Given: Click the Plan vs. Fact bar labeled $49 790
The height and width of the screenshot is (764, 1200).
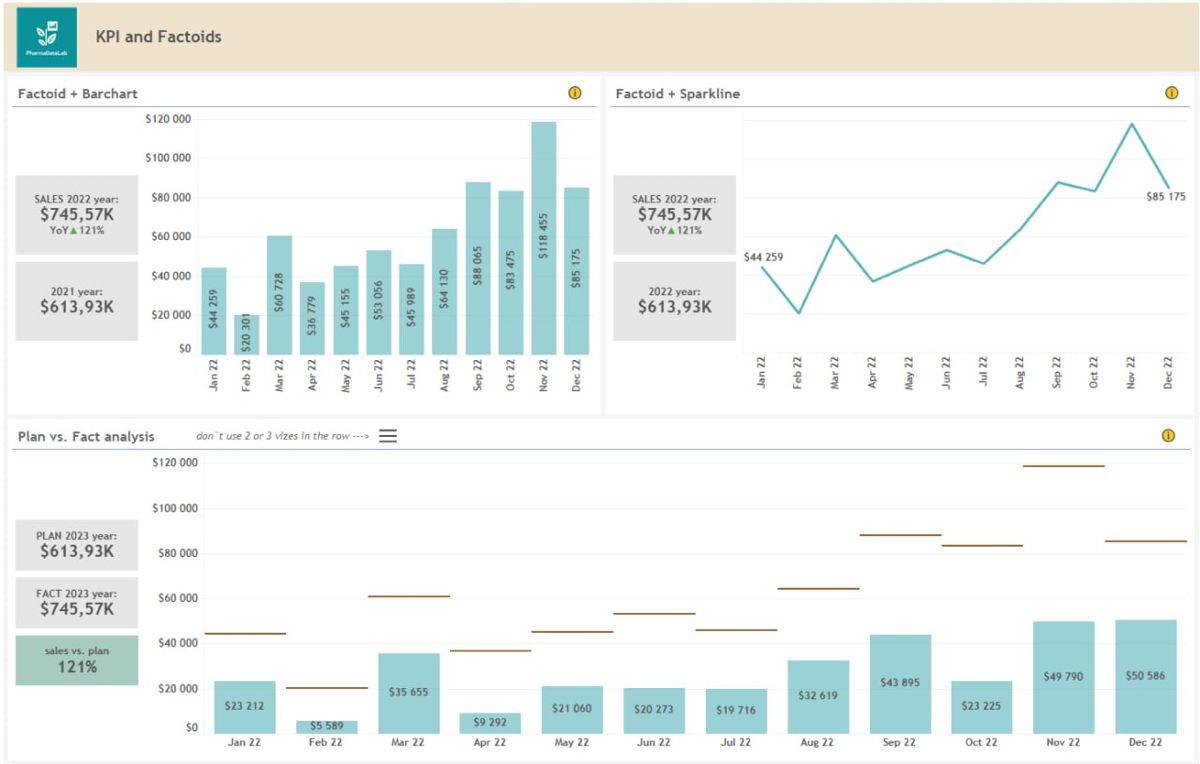Looking at the screenshot, I should tap(1064, 677).
